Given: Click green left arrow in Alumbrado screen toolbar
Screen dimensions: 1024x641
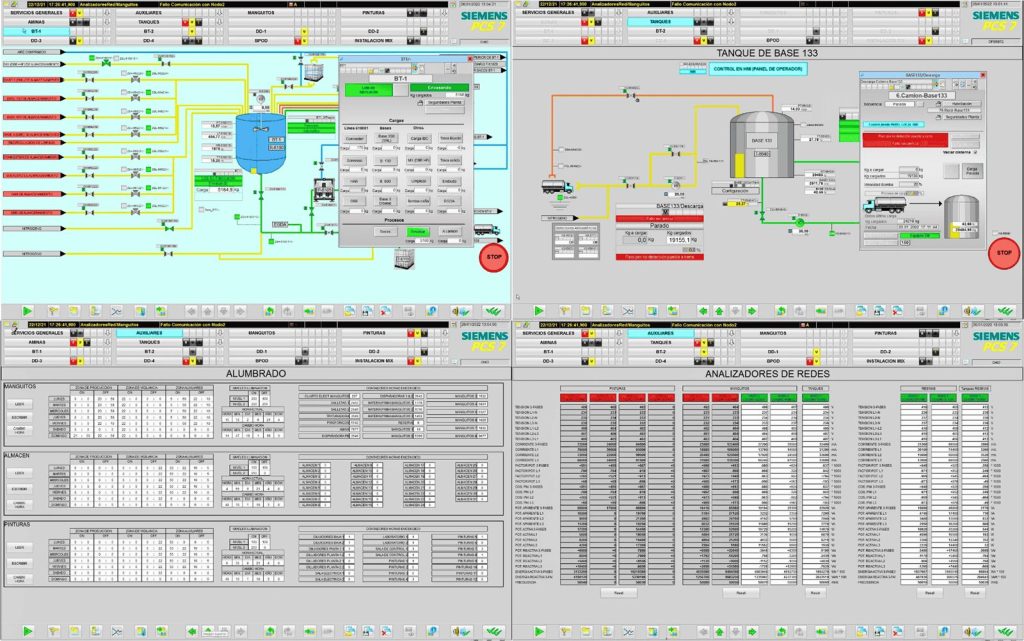Looking at the screenshot, I should point(191,631).
